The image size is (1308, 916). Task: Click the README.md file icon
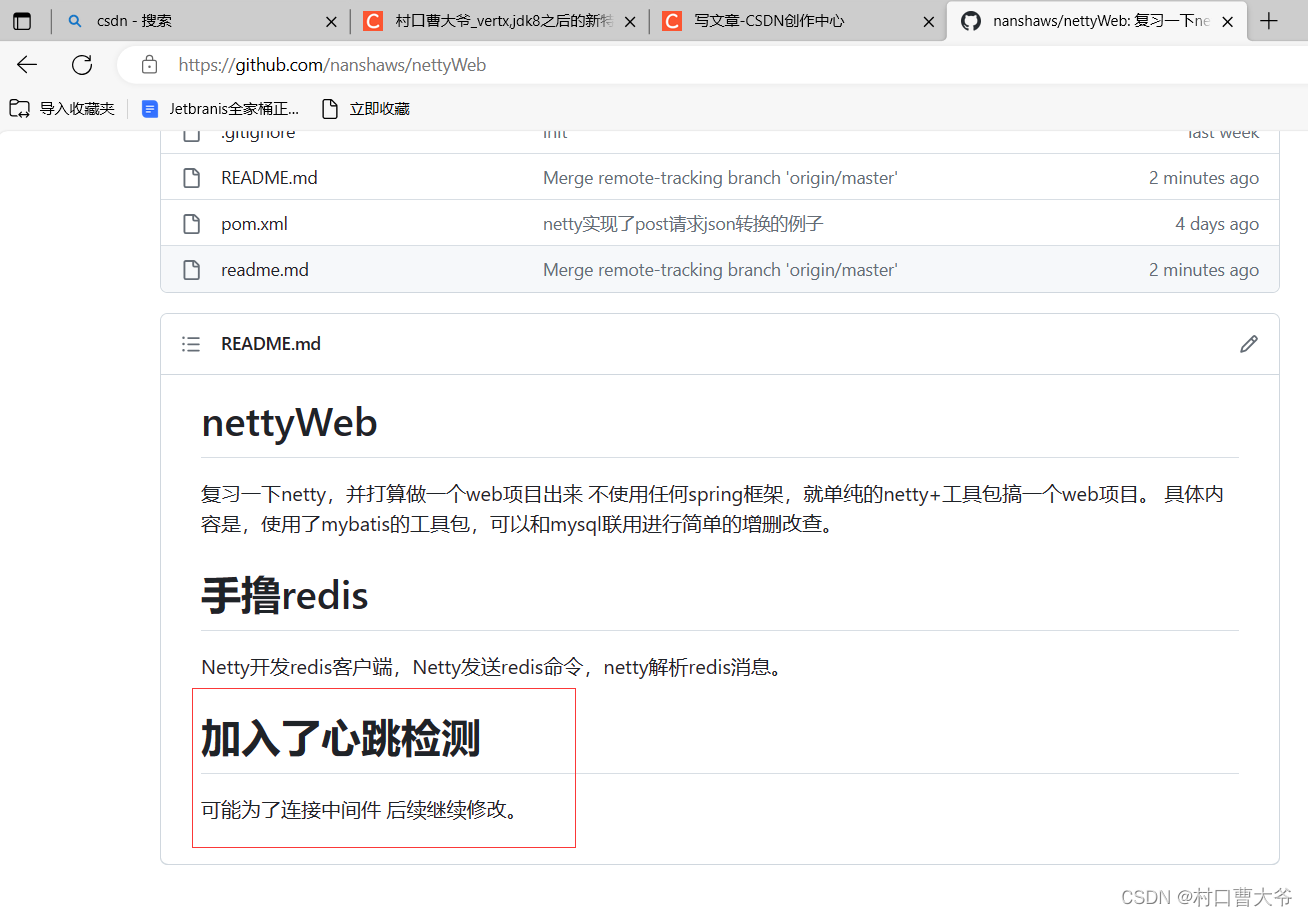point(191,178)
